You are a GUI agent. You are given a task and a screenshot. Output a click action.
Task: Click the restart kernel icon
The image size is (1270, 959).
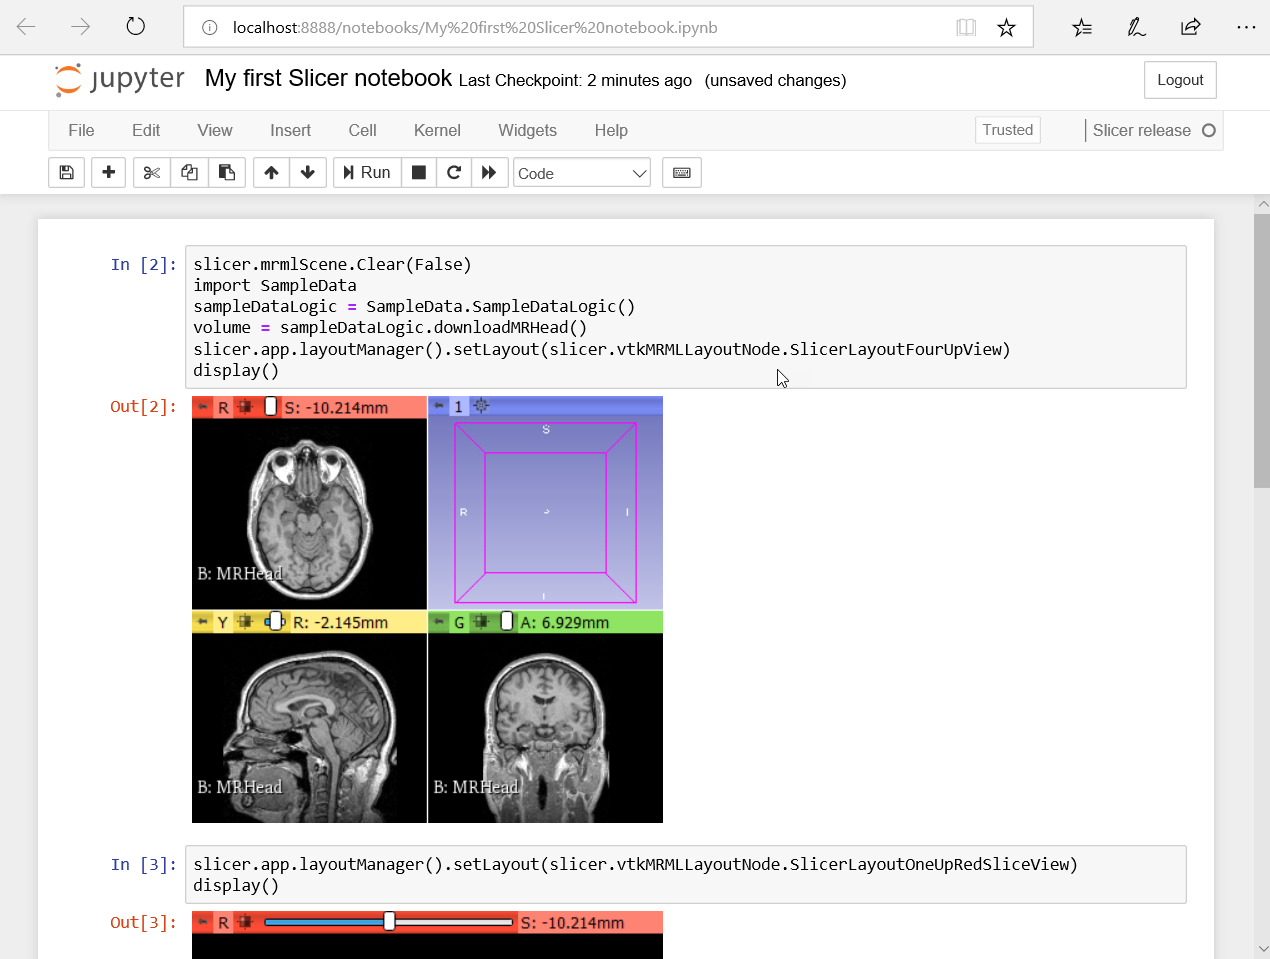[x=453, y=172]
